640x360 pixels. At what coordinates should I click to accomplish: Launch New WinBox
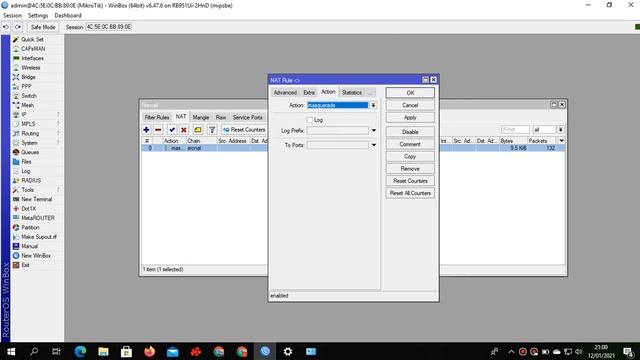(x=36, y=256)
